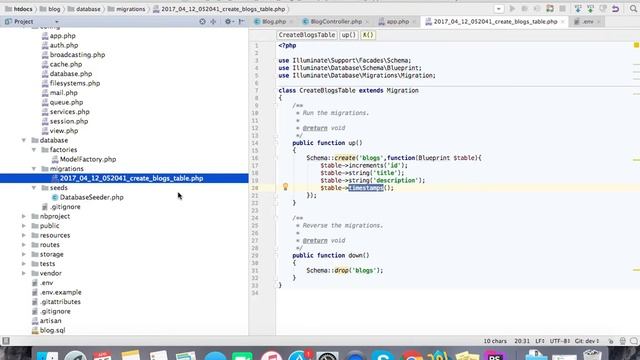
Task: Click the migrations breadcrumb
Action: click(127, 9)
